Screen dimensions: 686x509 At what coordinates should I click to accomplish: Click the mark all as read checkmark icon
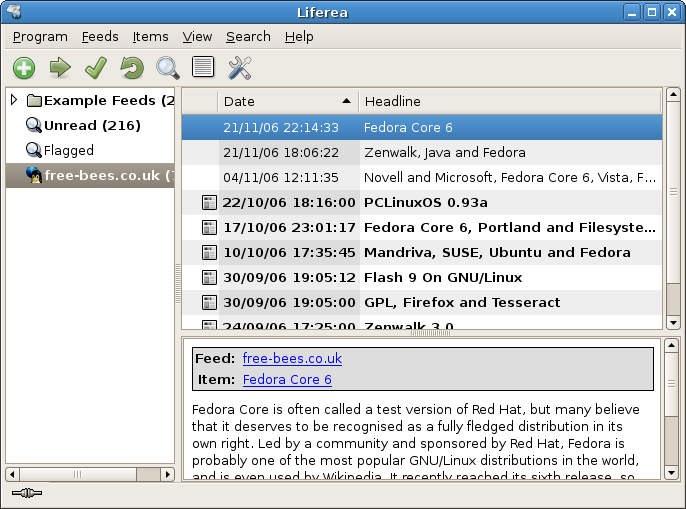pyautogui.click(x=96, y=68)
